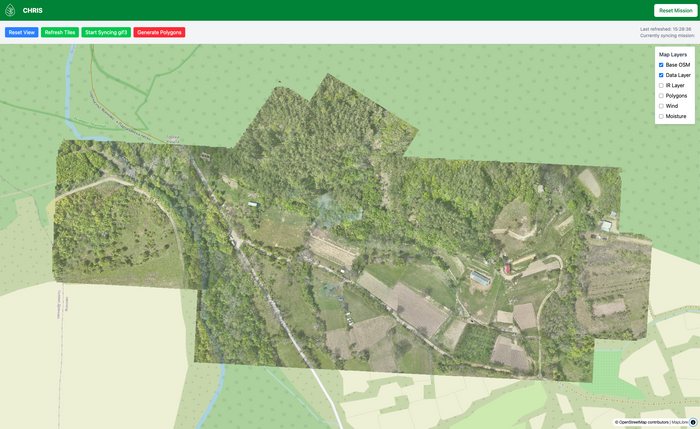Open the OpenStreetMap contributors link
The width and height of the screenshot is (700, 429).
[643, 422]
